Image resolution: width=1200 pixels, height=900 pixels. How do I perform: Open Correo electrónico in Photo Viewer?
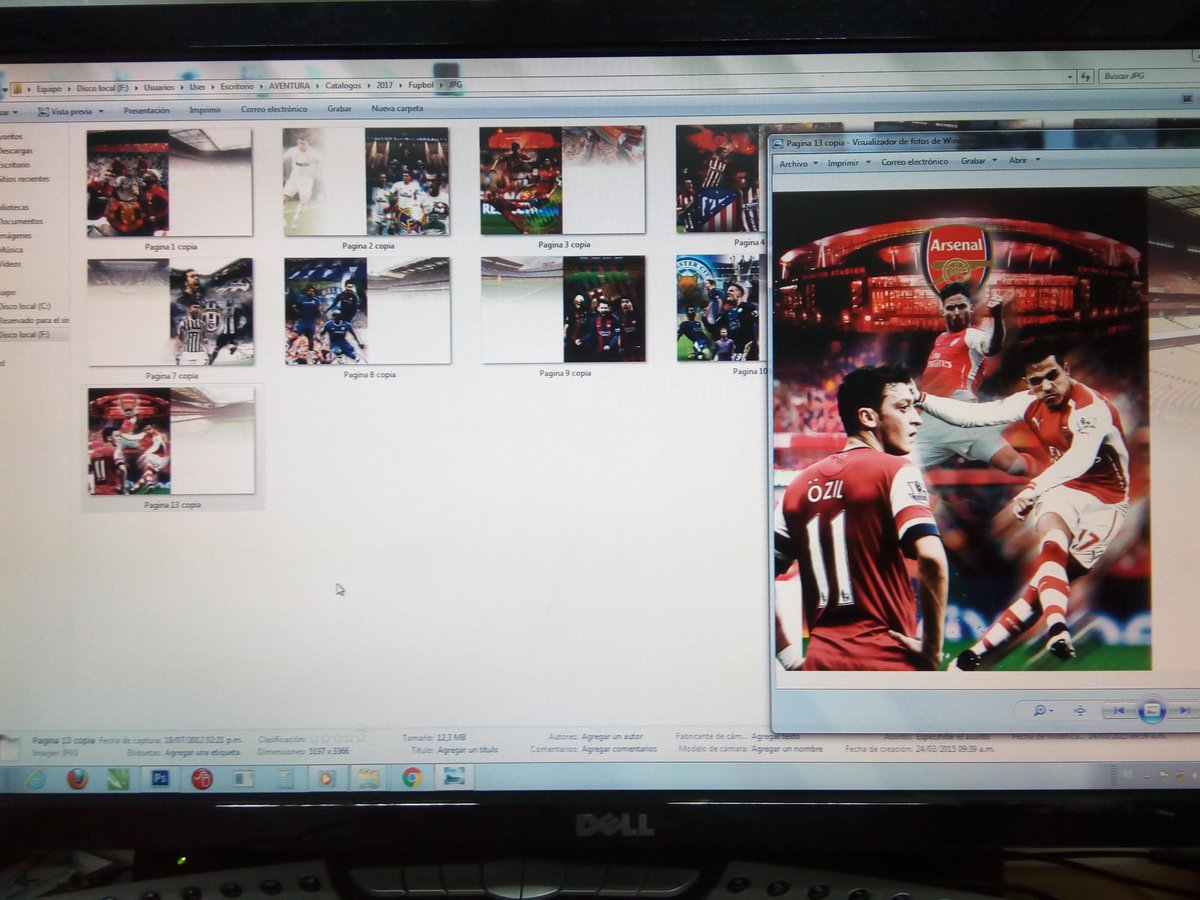point(915,161)
